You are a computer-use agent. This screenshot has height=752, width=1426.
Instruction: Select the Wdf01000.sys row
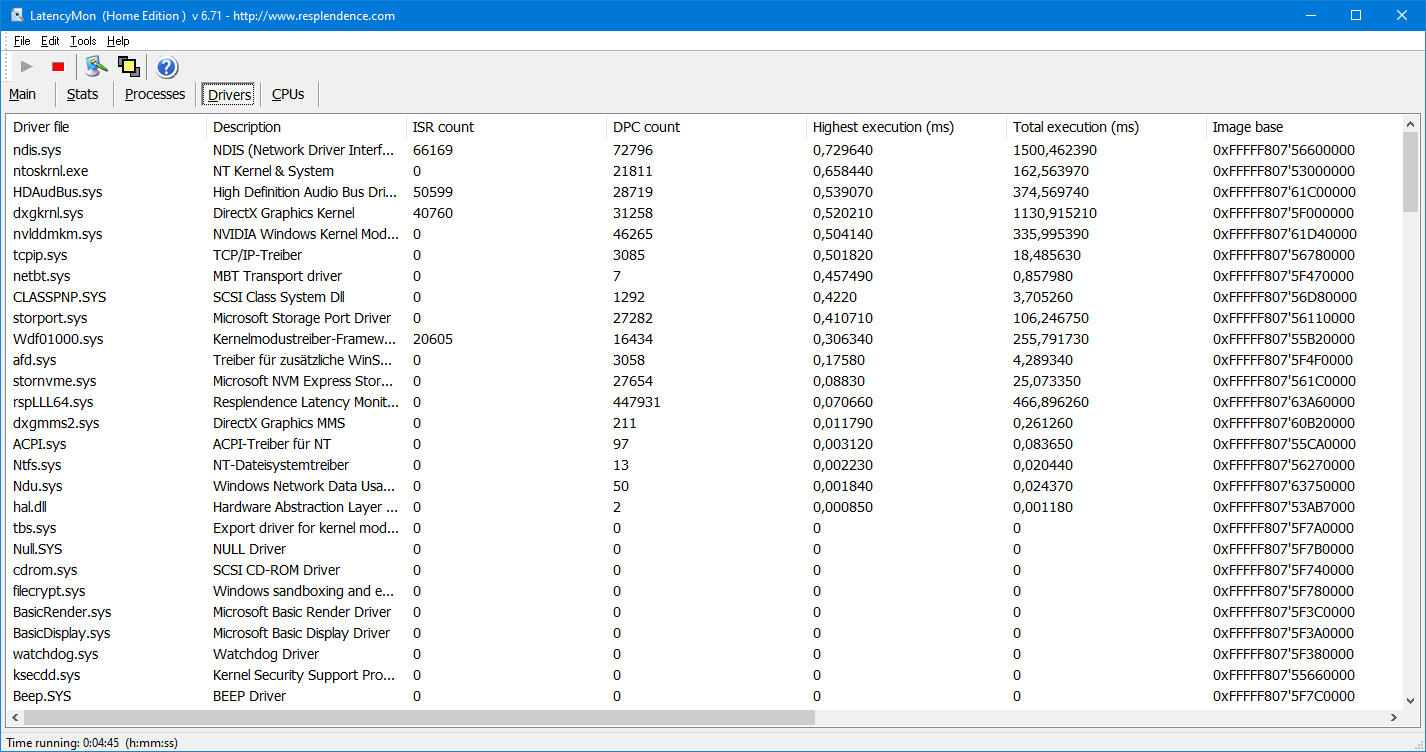click(704, 339)
